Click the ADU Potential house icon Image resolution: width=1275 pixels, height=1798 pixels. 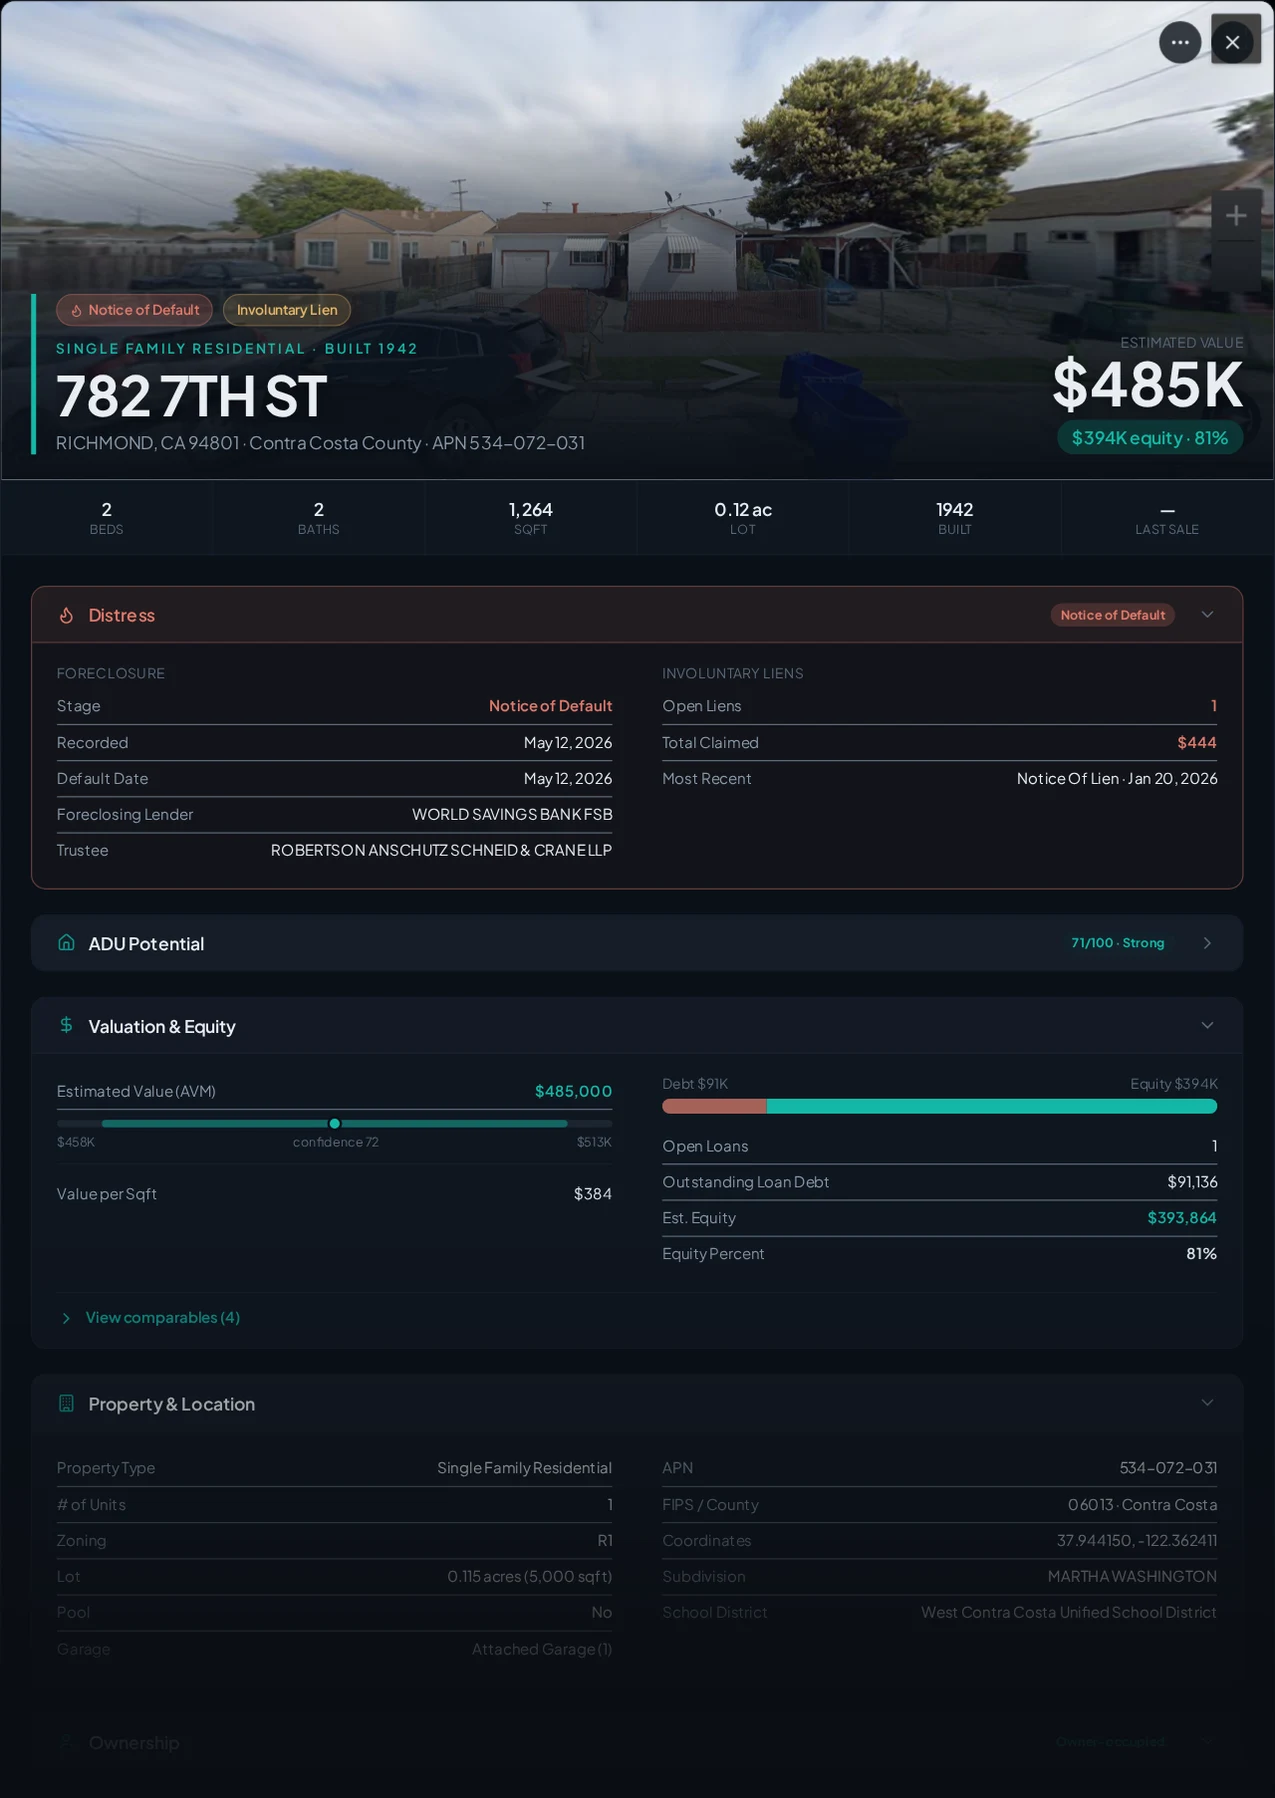66,943
